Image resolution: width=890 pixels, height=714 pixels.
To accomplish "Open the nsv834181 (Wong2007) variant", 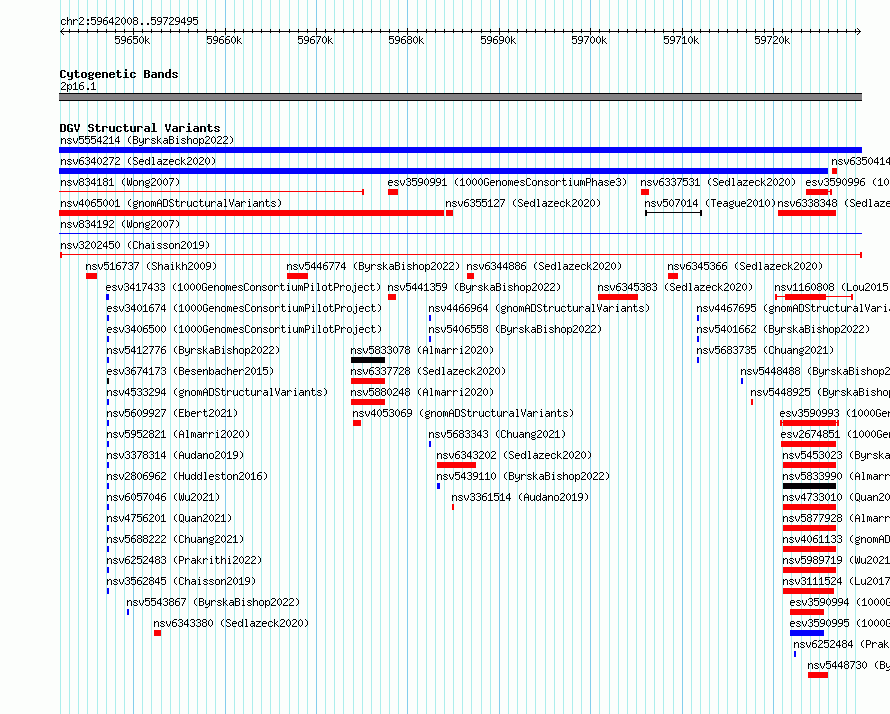I will [120, 182].
